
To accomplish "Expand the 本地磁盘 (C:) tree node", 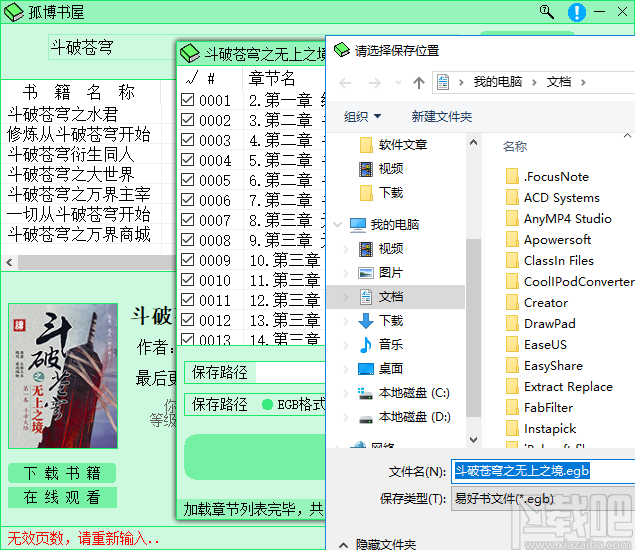I will 345,393.
